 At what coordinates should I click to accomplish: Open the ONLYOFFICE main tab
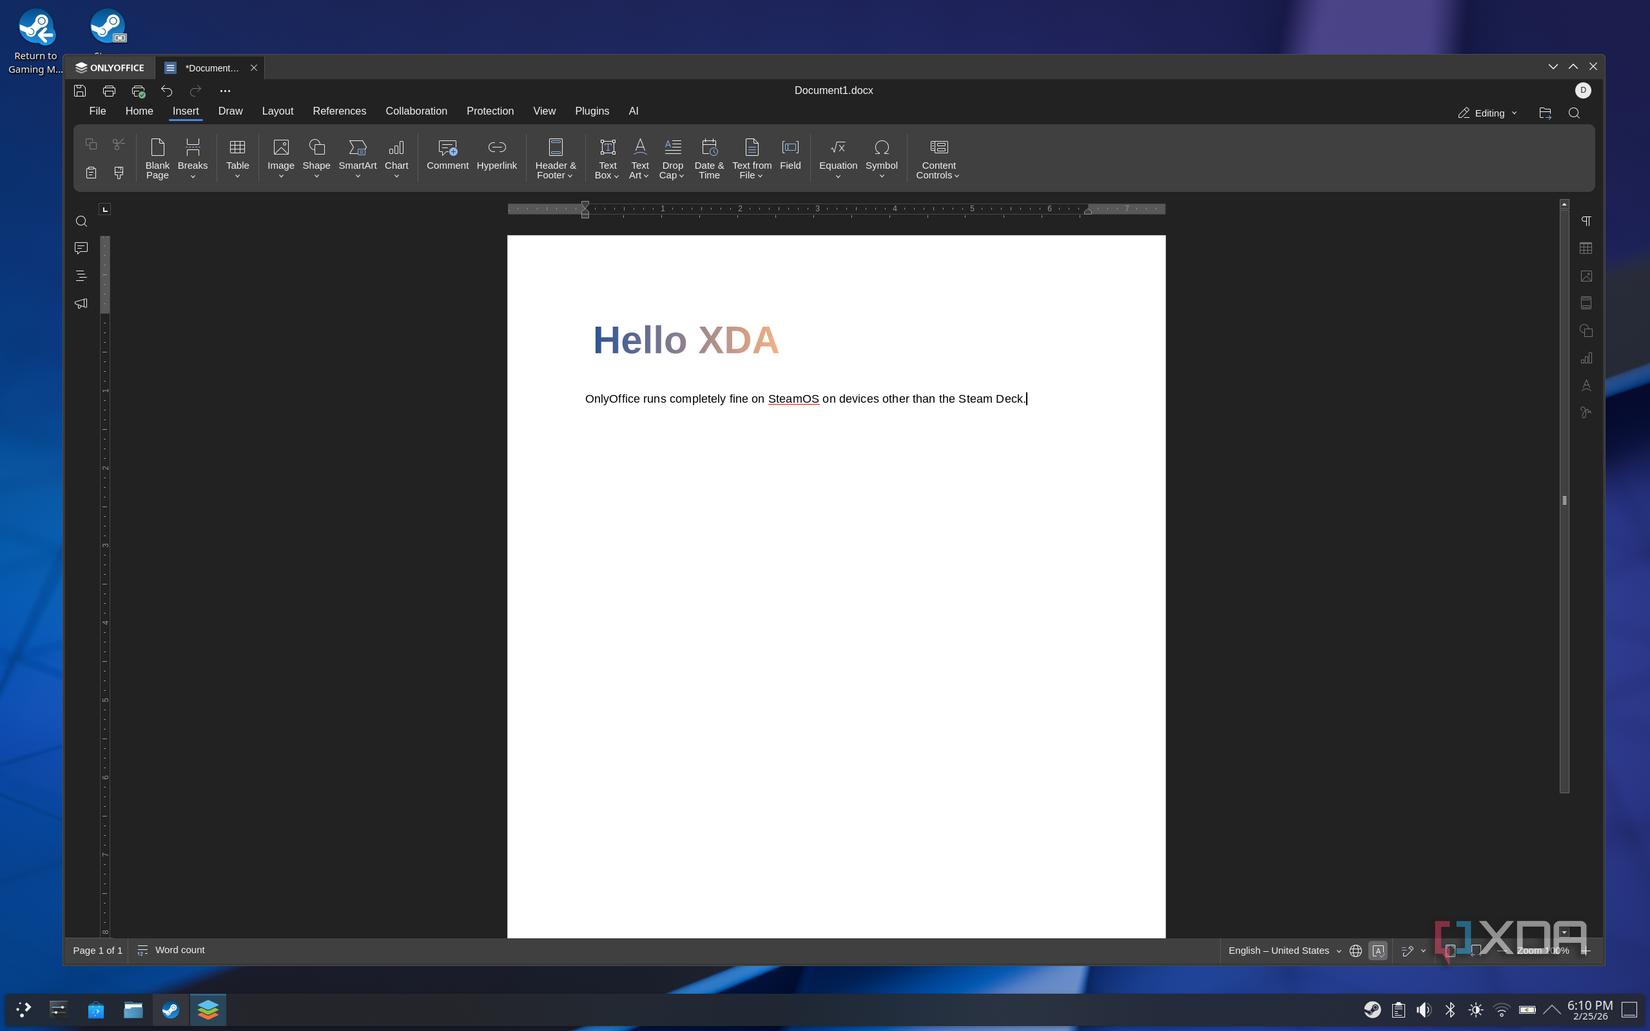click(110, 68)
